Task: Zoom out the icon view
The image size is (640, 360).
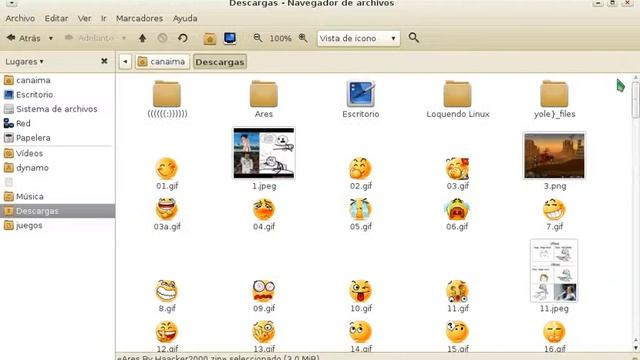Action: [258, 38]
